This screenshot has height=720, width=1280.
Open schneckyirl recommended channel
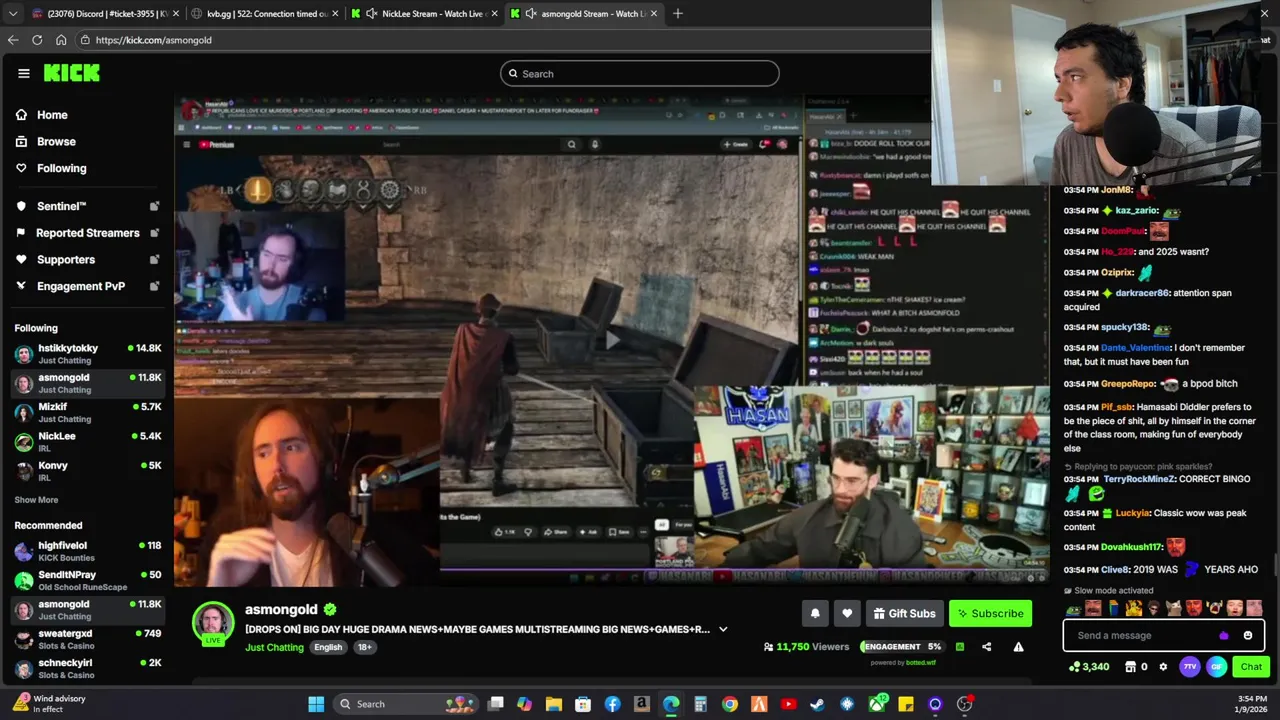coord(87,668)
